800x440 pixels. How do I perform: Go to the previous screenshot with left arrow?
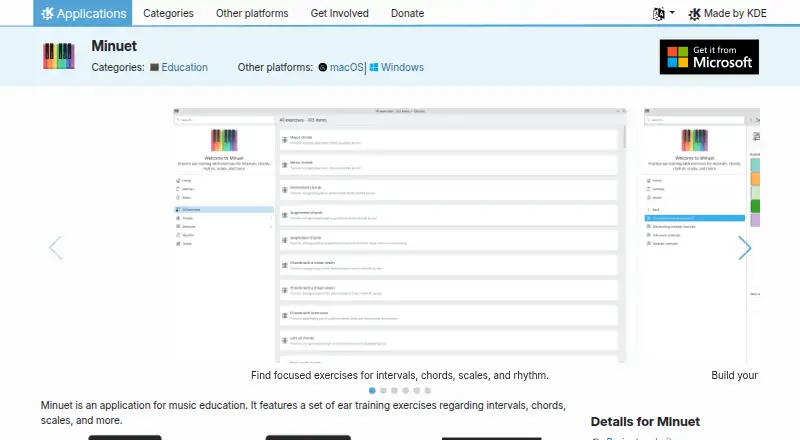pos(56,248)
